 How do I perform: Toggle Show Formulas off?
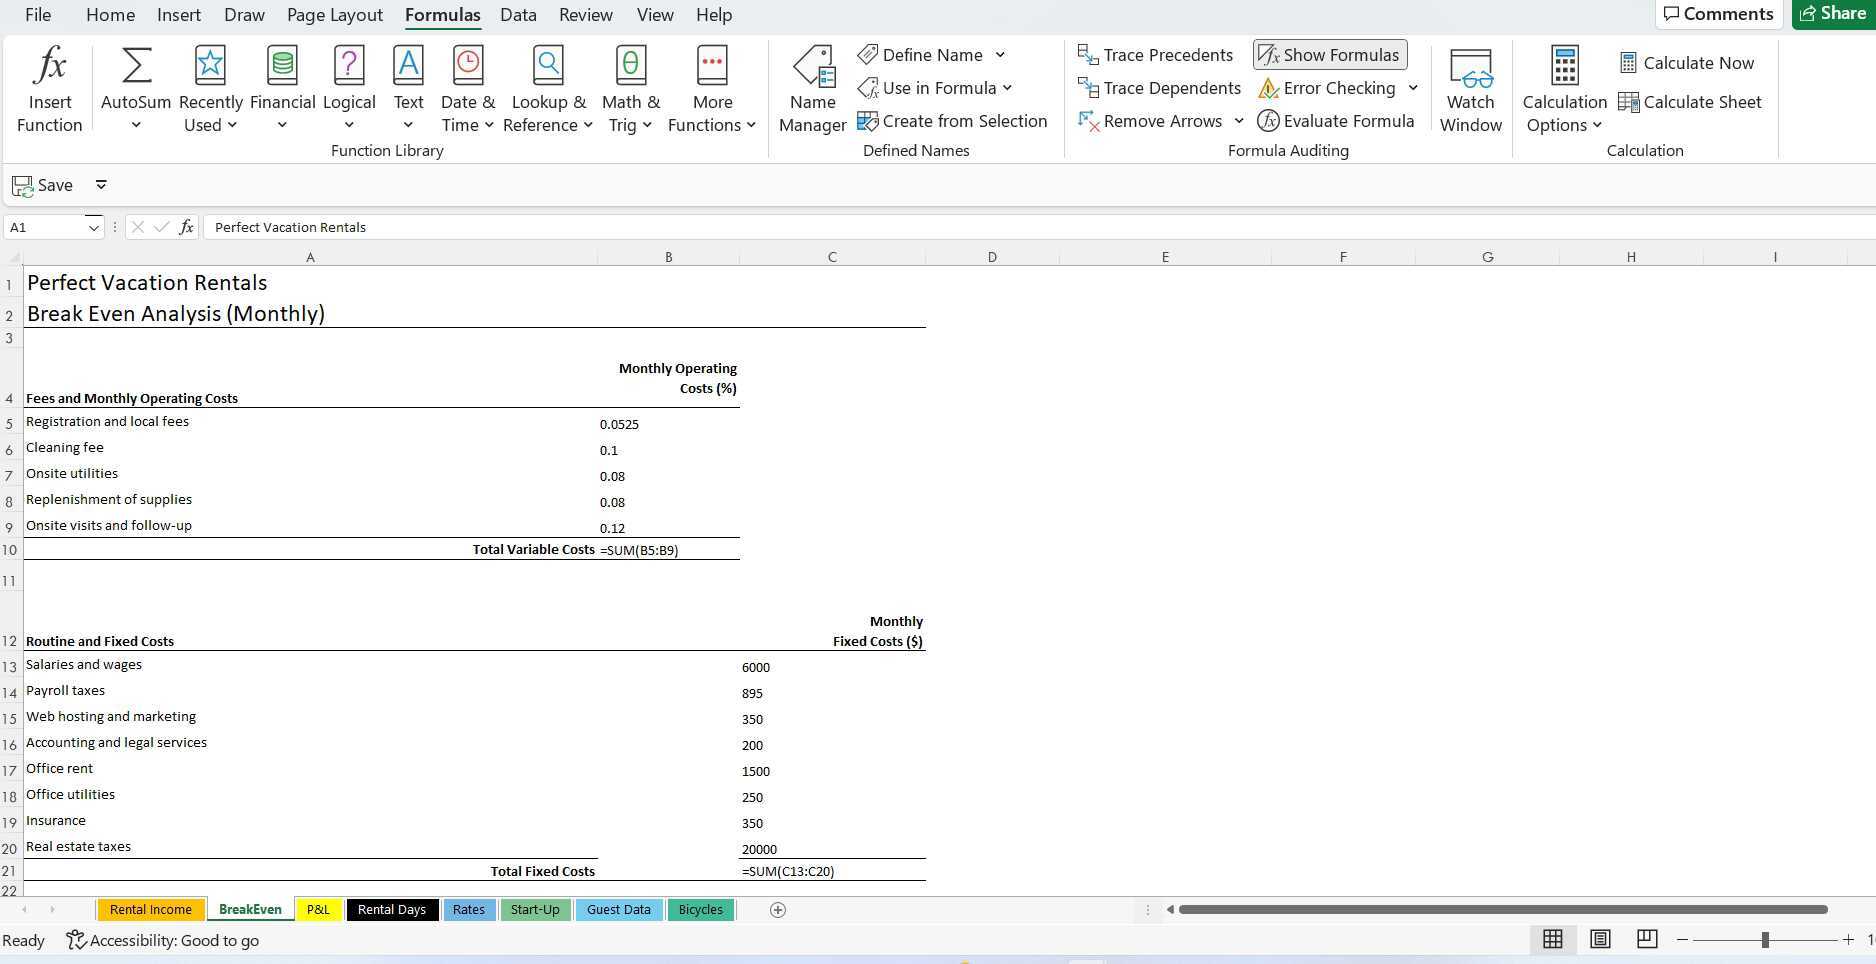pos(1328,55)
